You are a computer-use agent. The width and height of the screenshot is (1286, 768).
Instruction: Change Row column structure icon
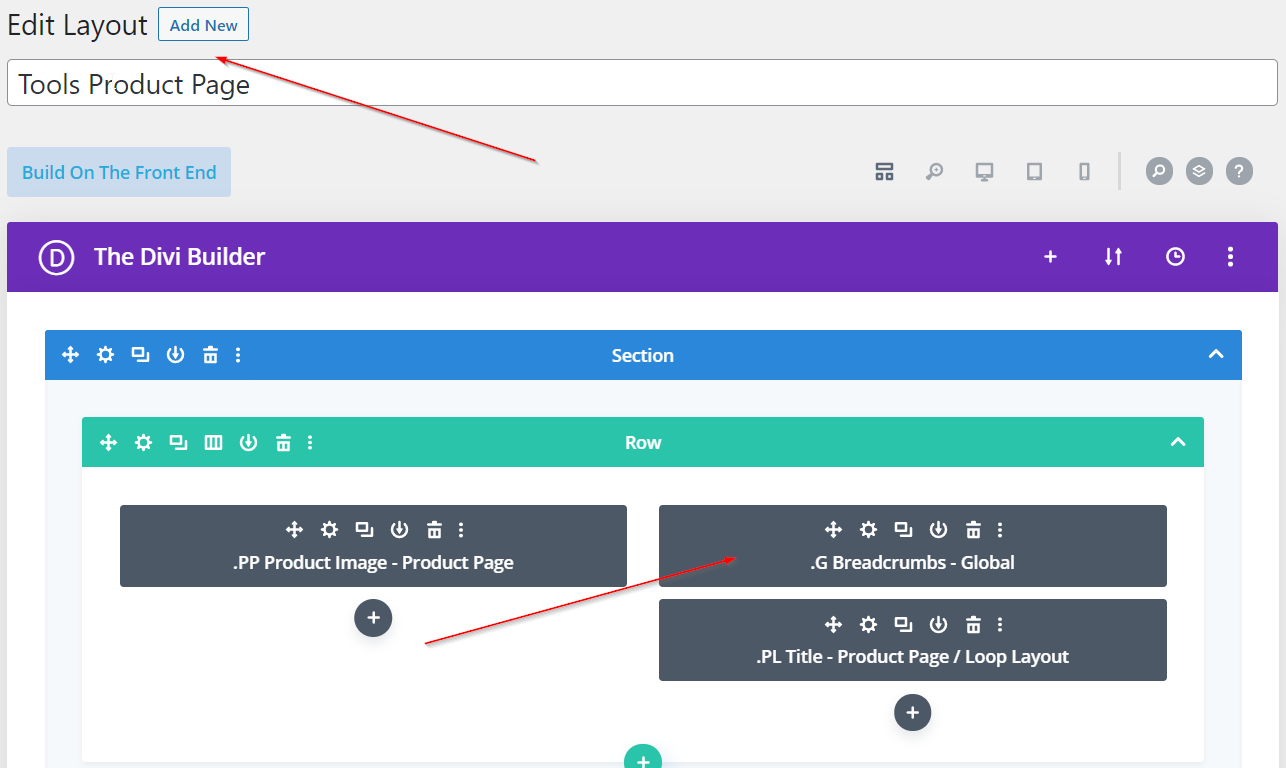213,442
